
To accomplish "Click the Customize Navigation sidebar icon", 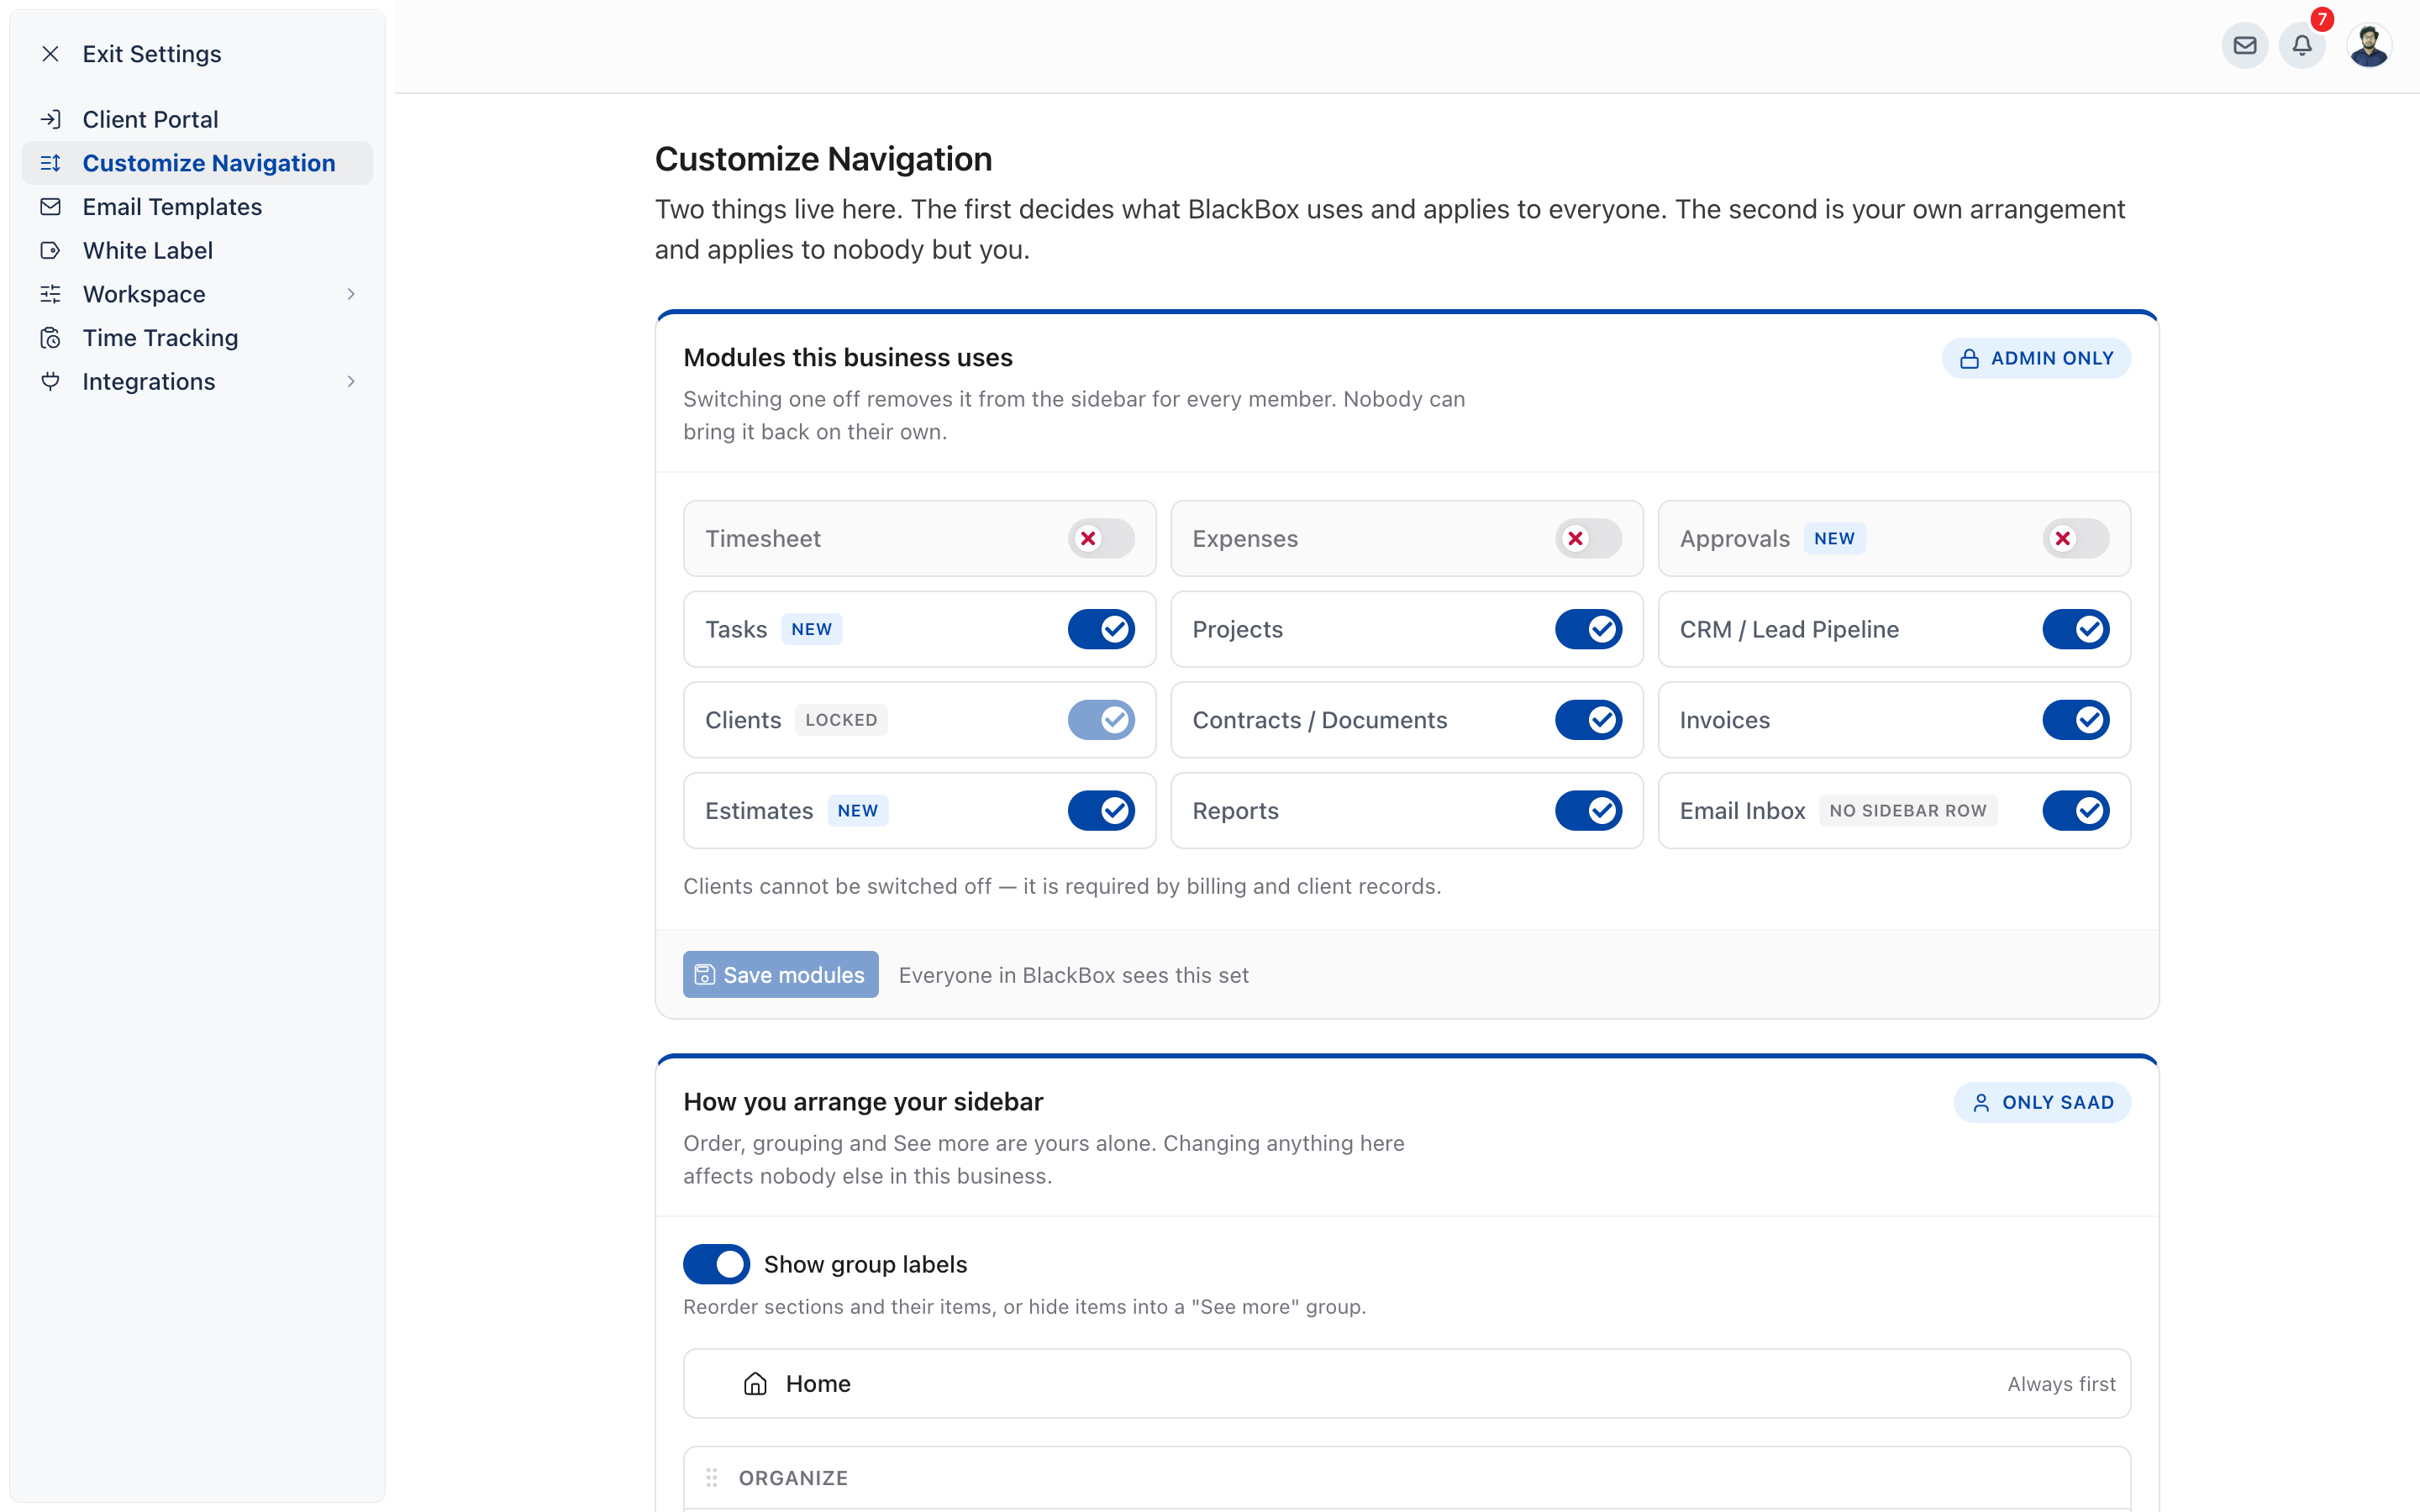I will pos(50,163).
